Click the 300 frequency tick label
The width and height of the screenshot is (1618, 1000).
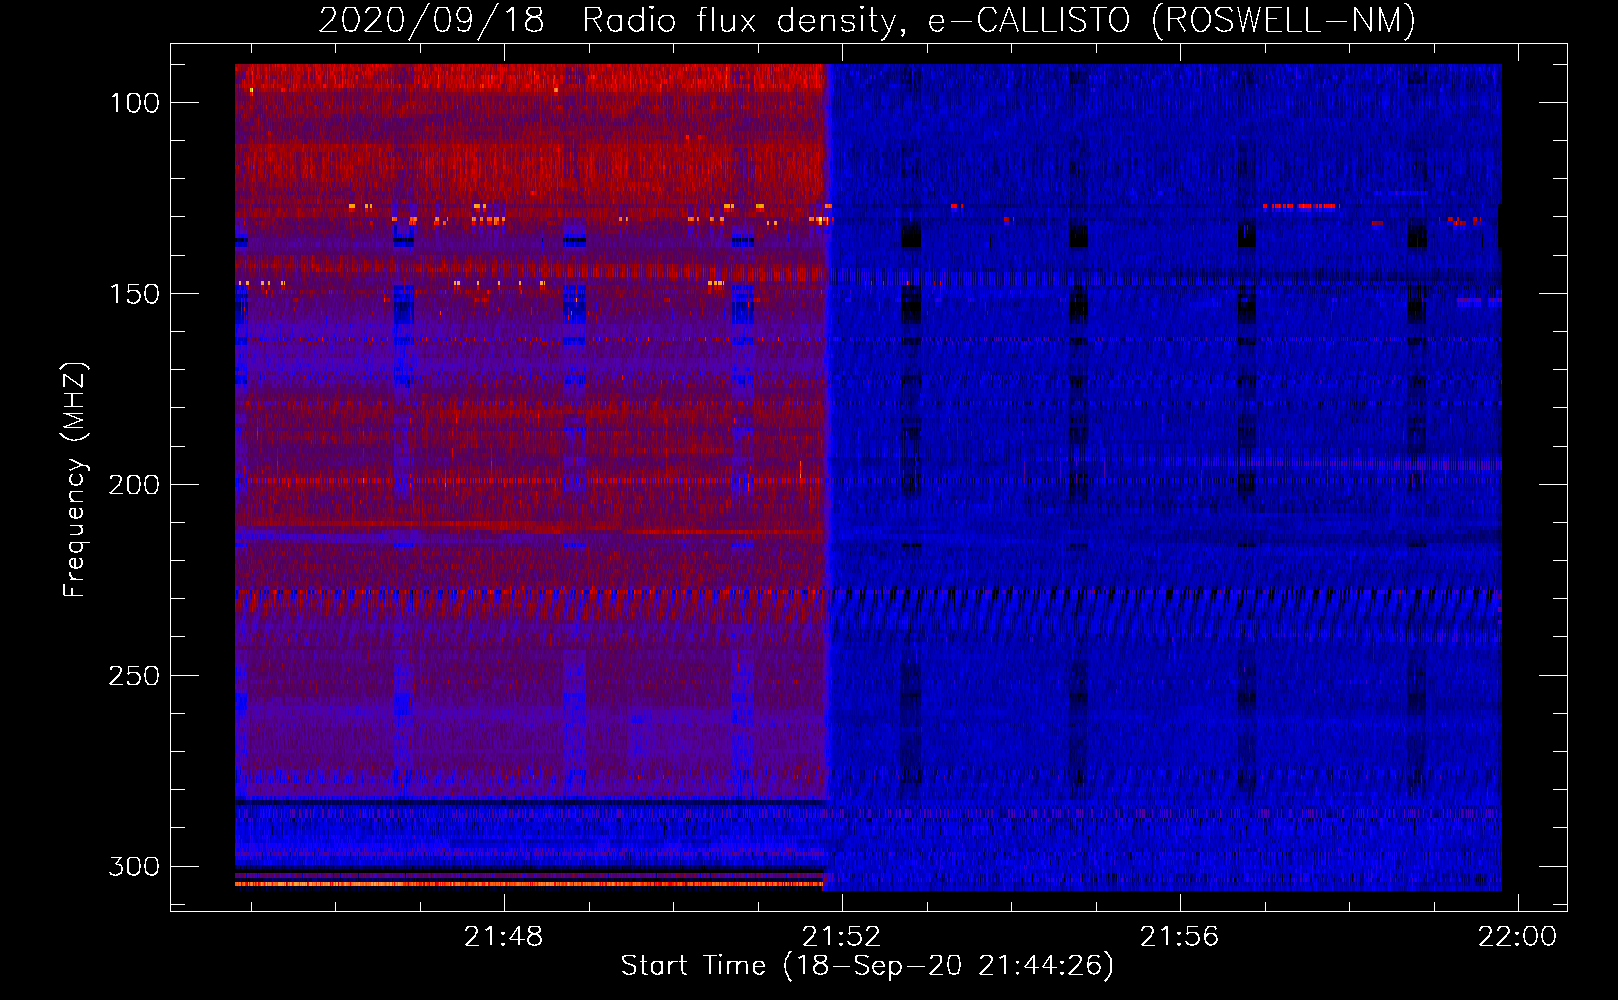tap(134, 866)
